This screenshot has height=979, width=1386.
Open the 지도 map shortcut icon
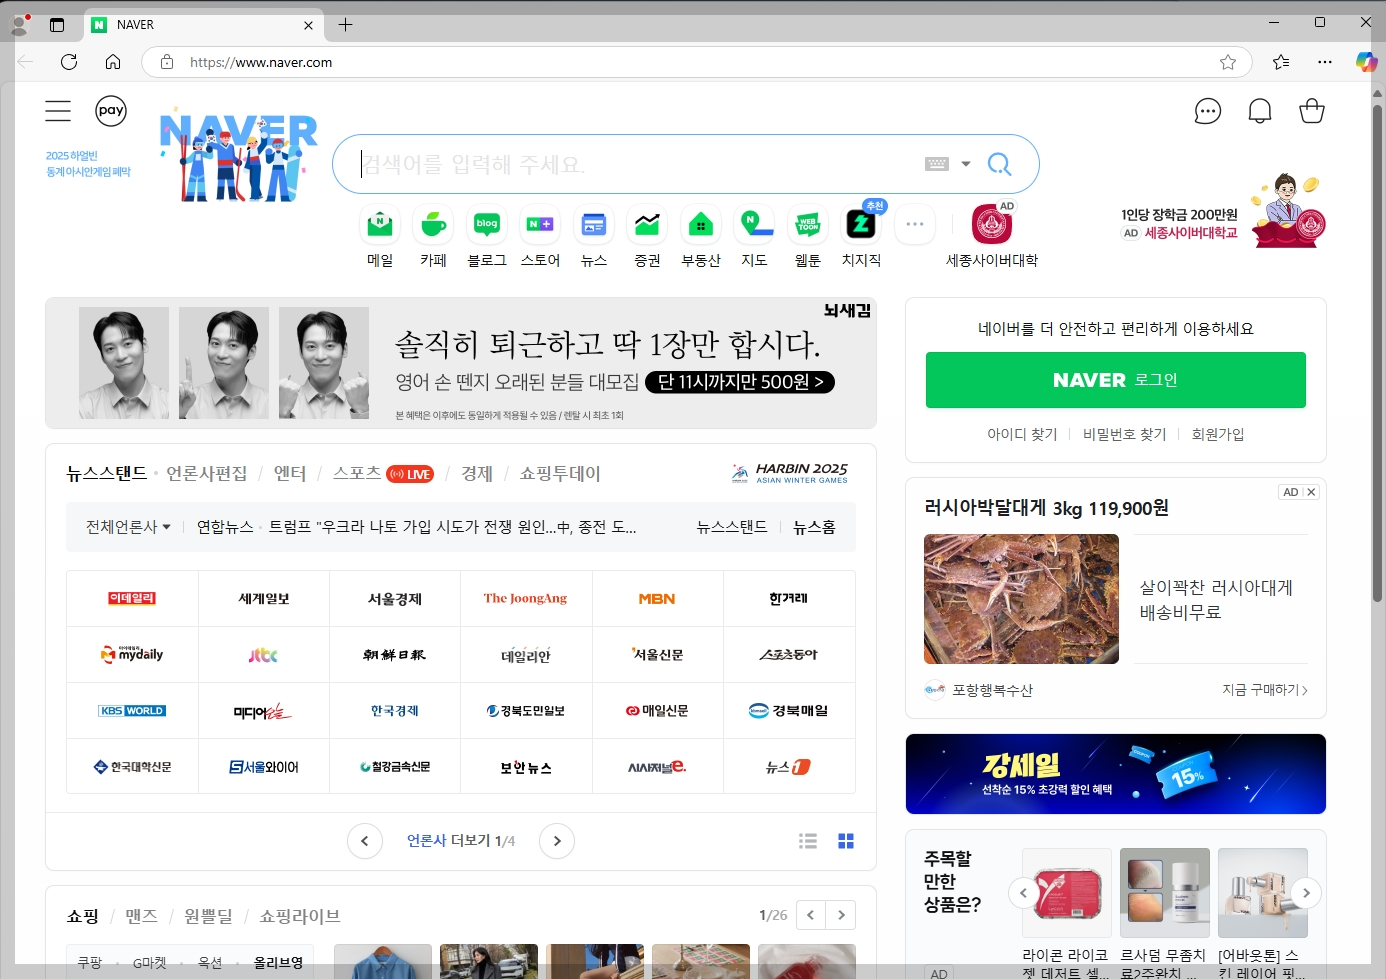point(754,225)
